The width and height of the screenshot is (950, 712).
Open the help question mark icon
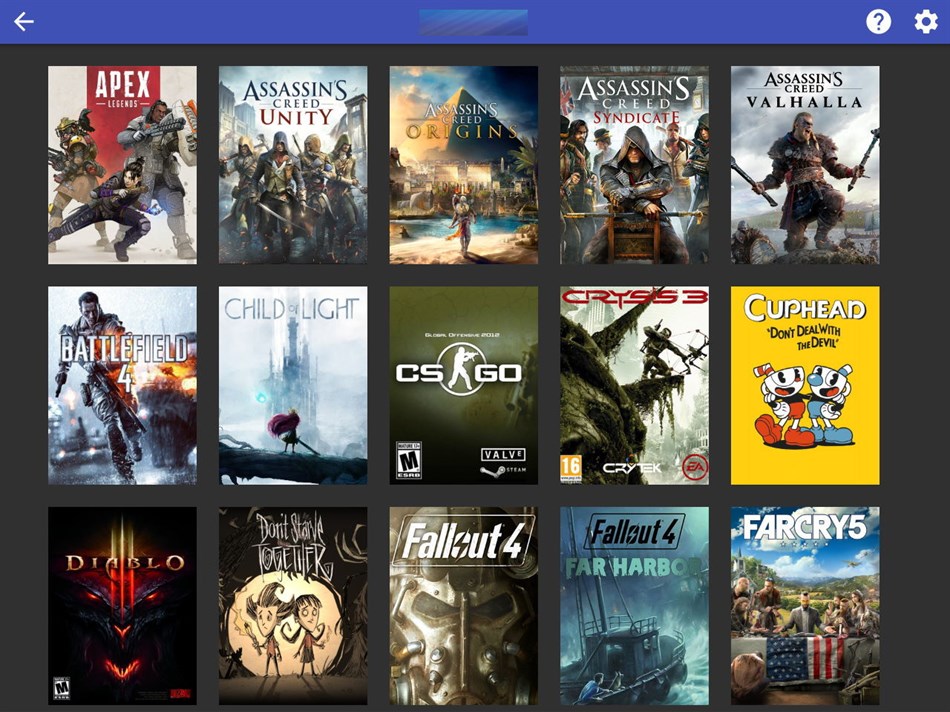pos(878,22)
